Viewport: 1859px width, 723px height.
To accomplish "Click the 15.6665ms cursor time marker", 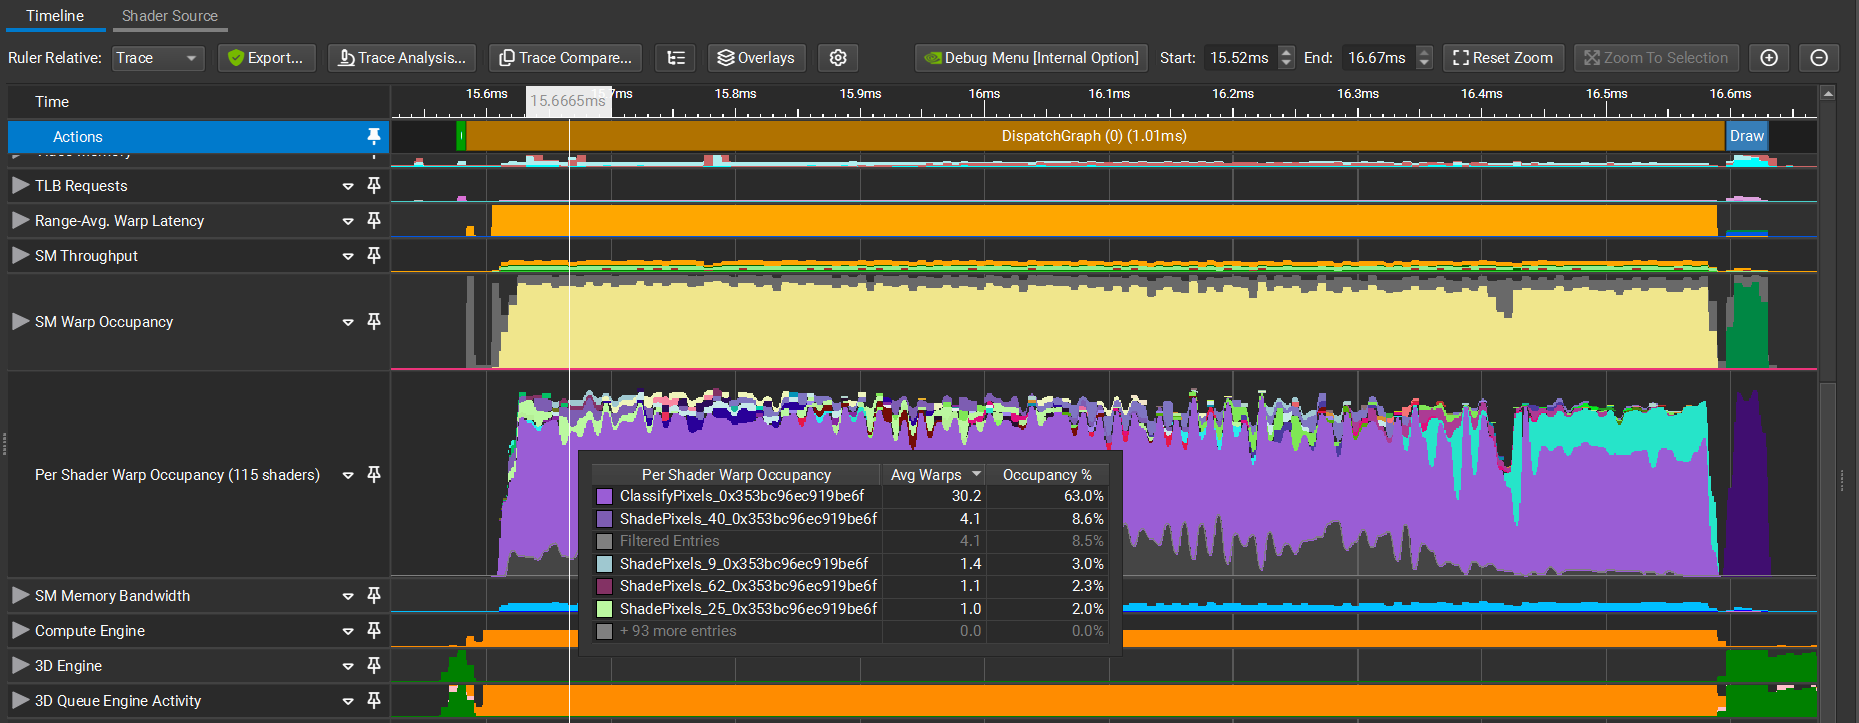I will click(569, 101).
